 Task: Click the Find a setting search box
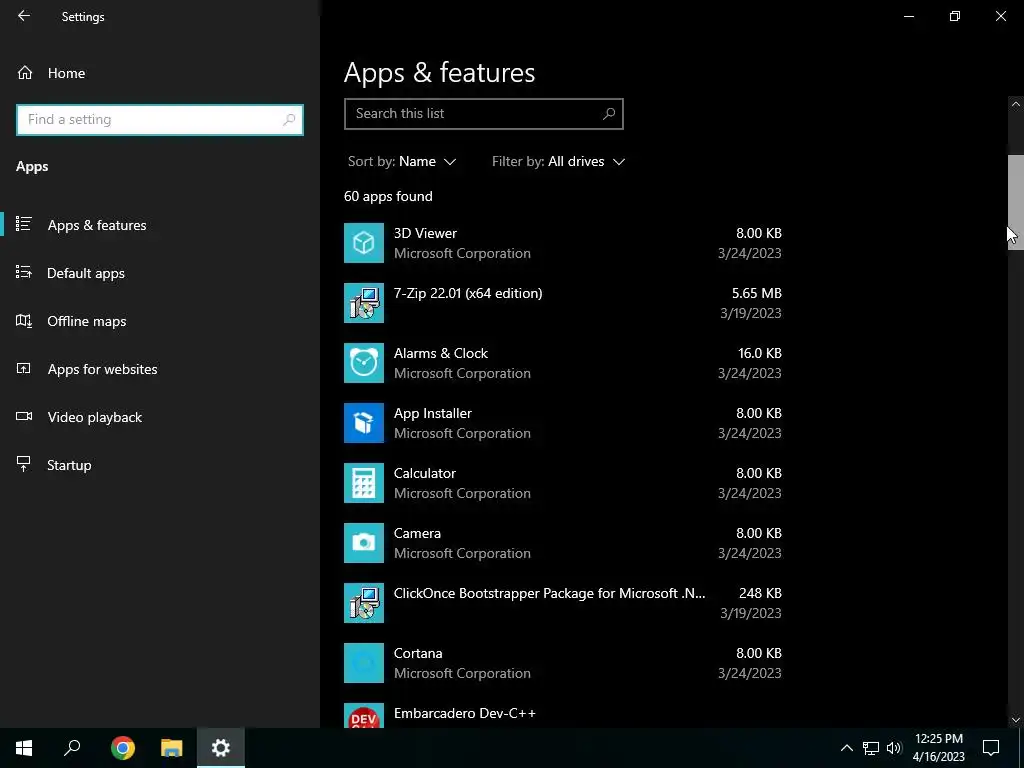[160, 120]
